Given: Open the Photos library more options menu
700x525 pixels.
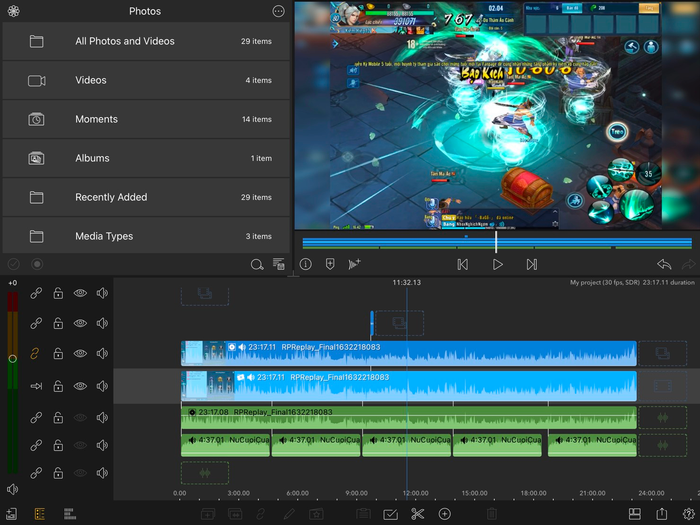Looking at the screenshot, I should (278, 11).
